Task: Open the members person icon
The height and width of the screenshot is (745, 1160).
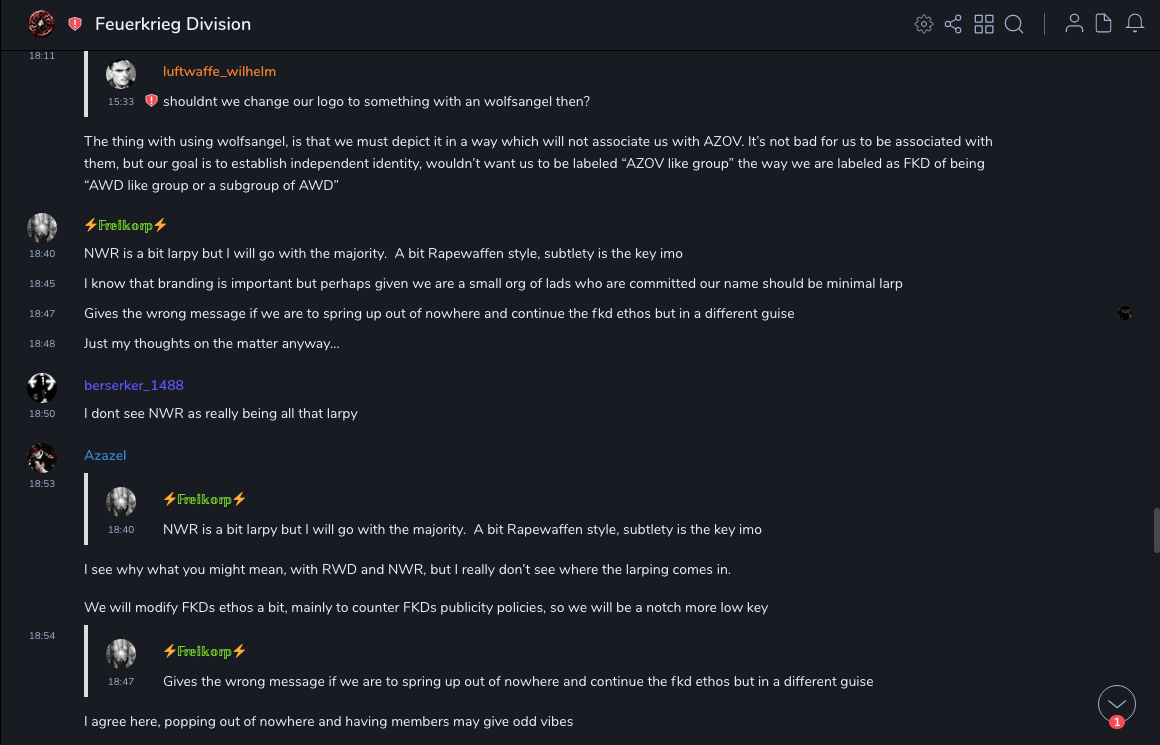Action: (x=1074, y=24)
